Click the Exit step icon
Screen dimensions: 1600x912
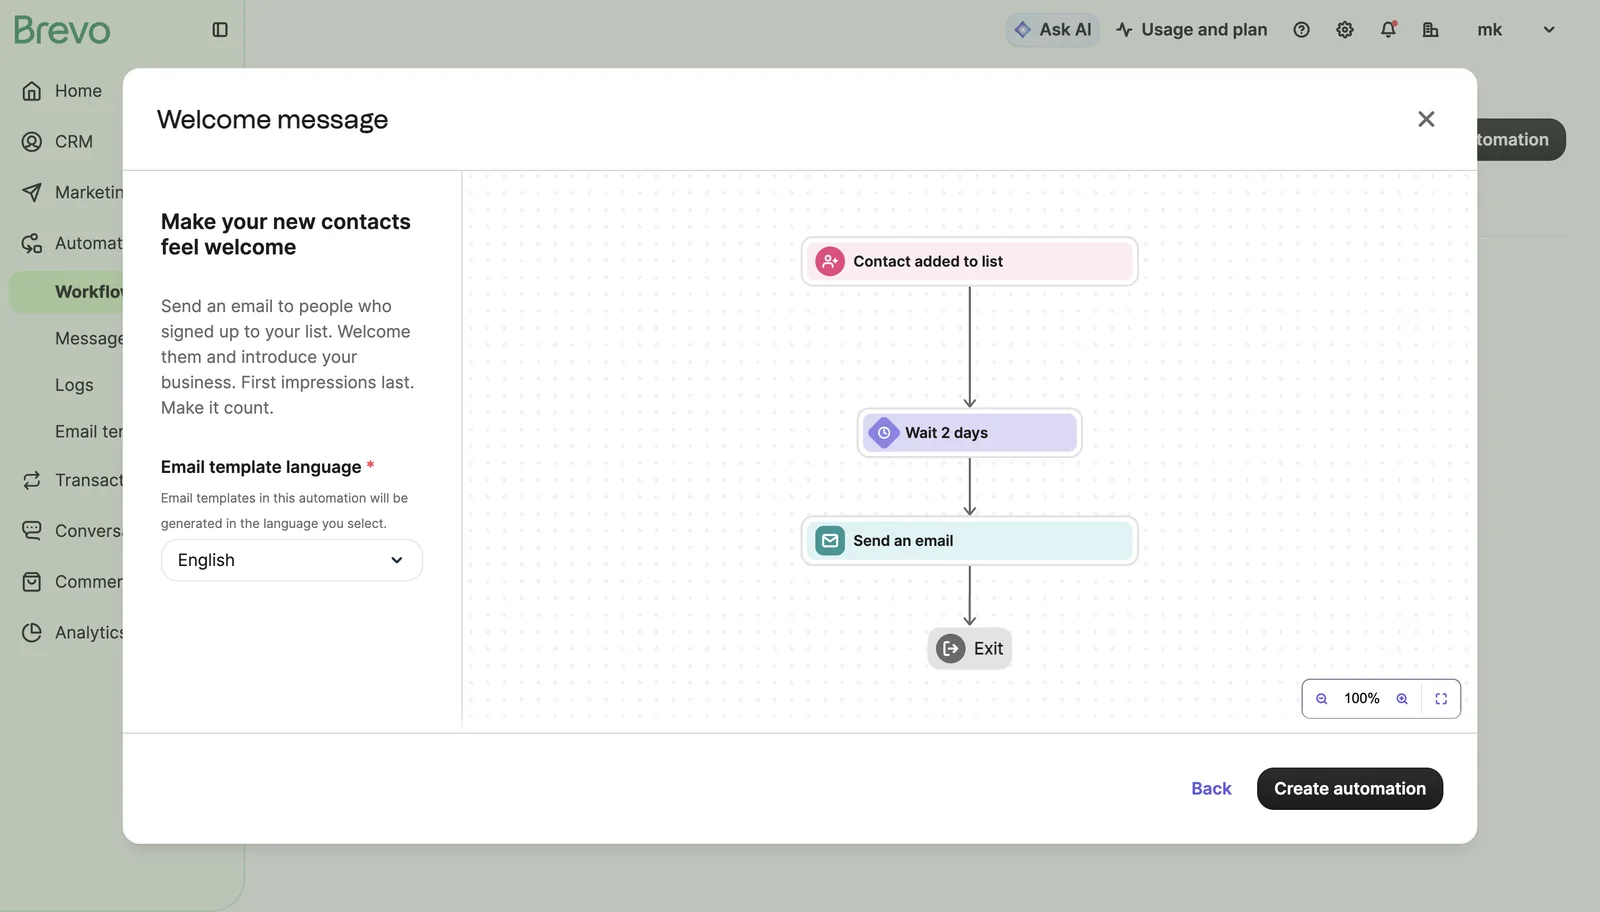(951, 649)
